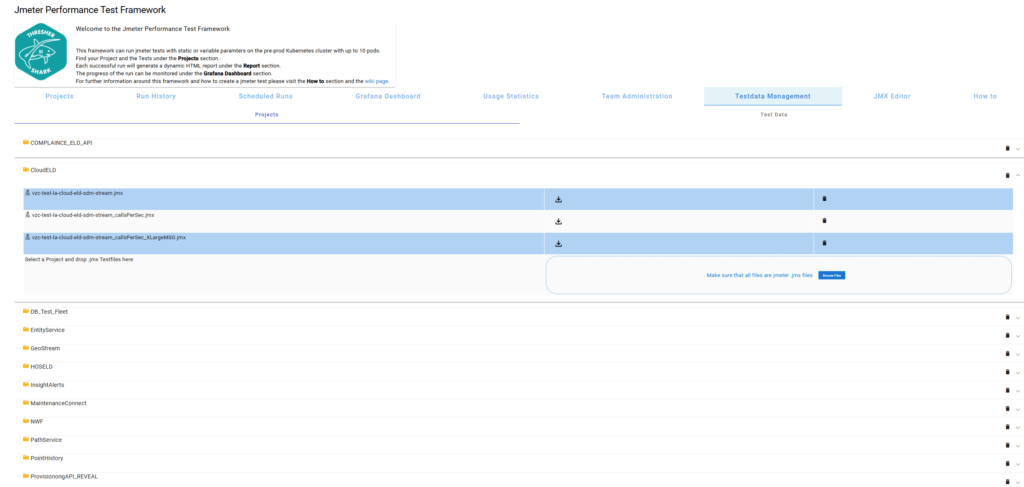Delete the PointHistory project
Viewport: 1024px width, 487px height.
click(1007, 463)
